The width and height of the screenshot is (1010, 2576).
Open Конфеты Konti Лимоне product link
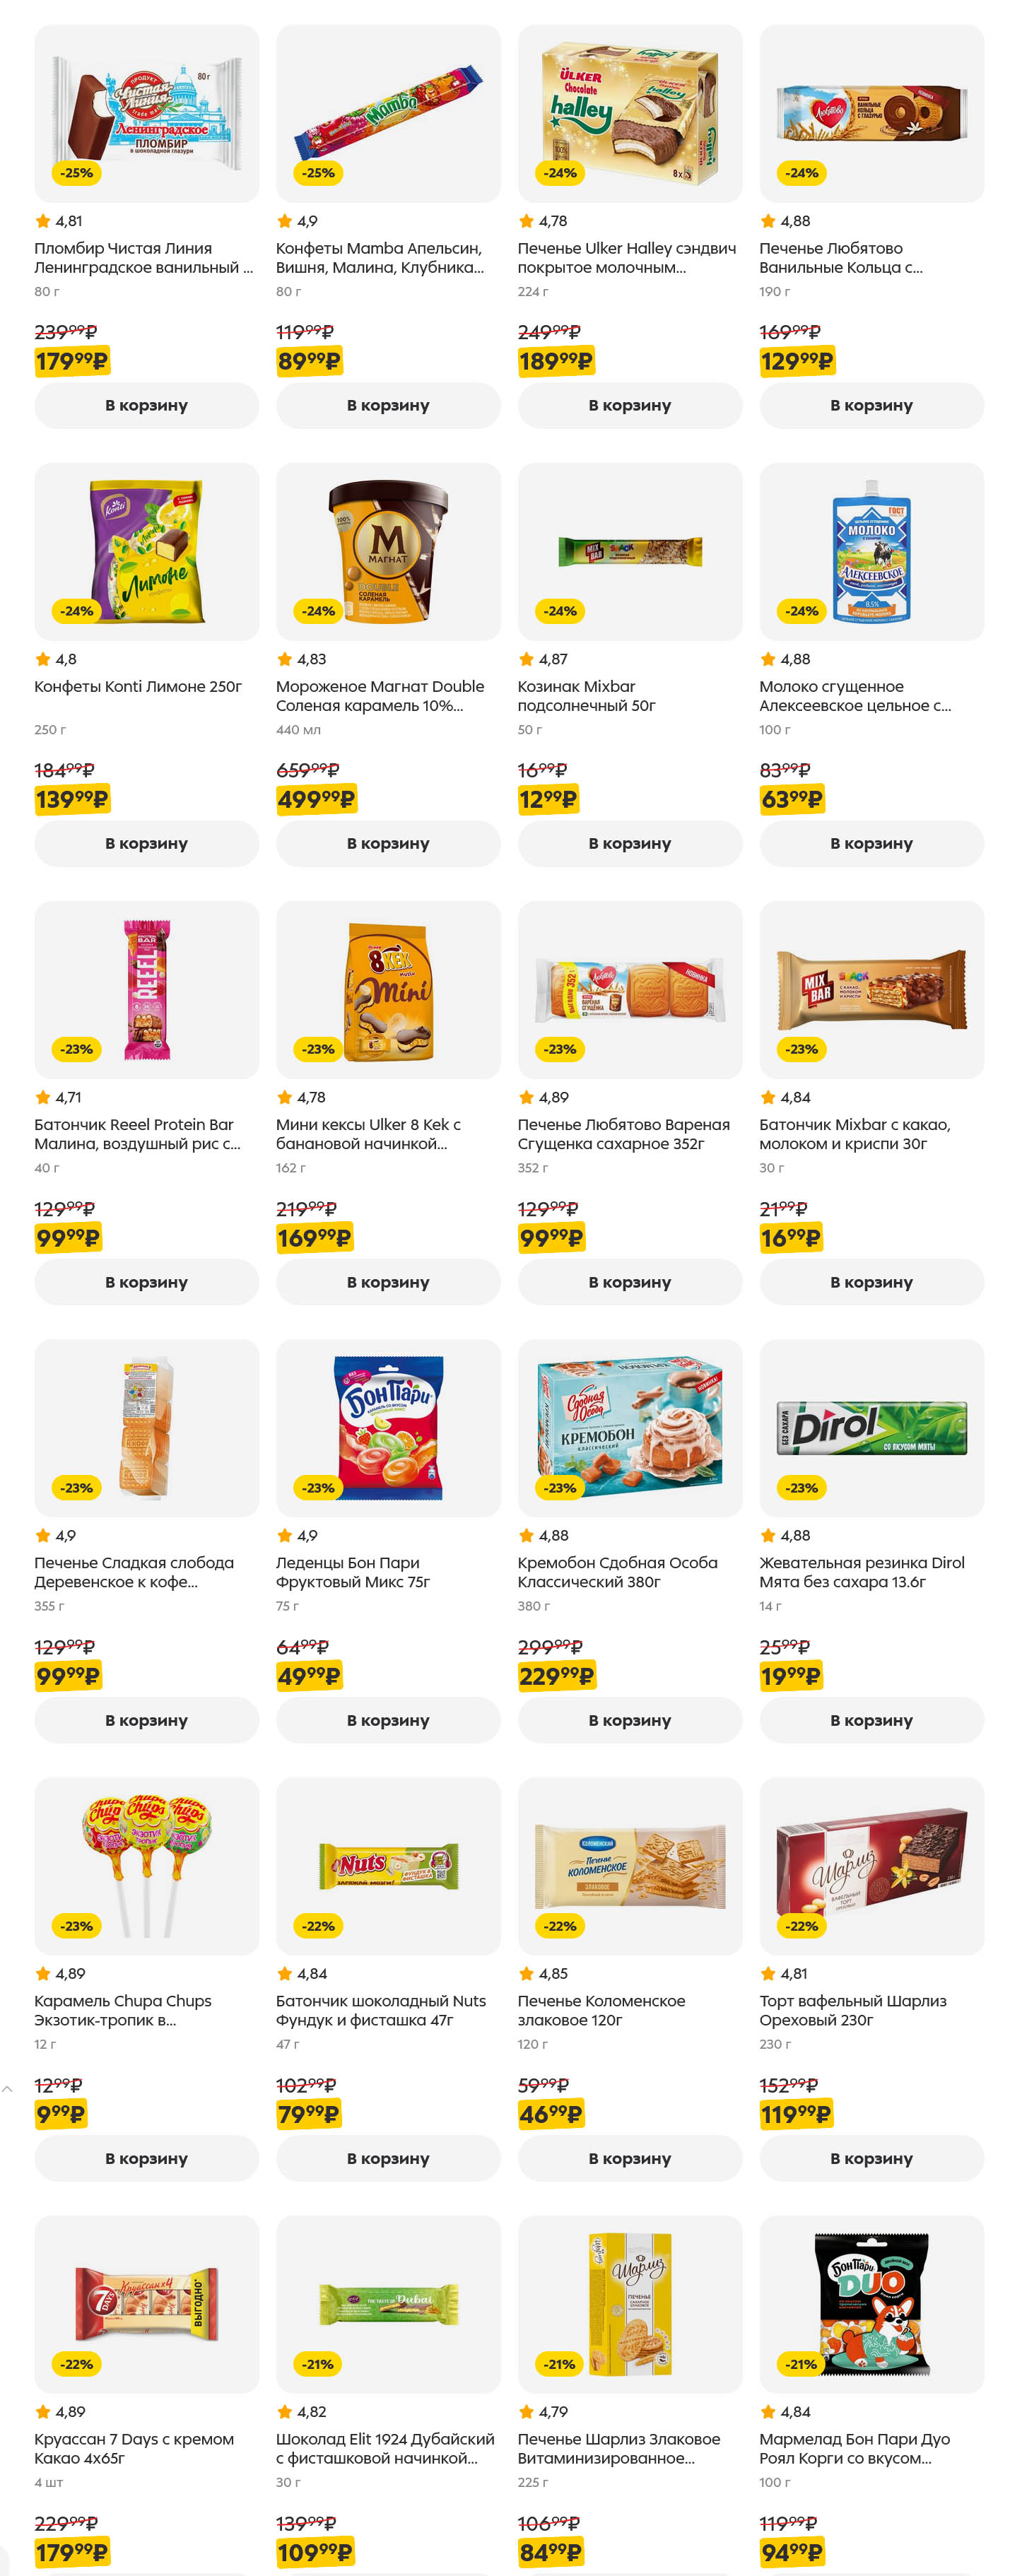click(x=138, y=686)
